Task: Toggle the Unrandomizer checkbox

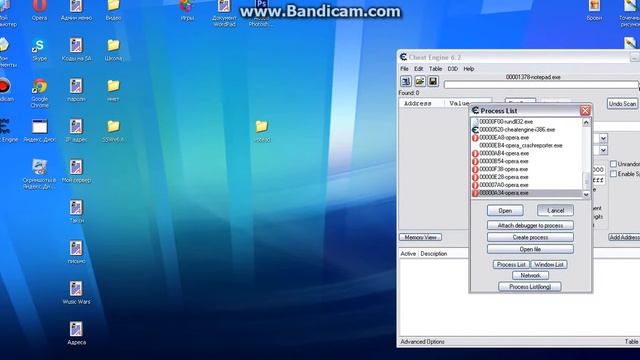Action: [613, 164]
